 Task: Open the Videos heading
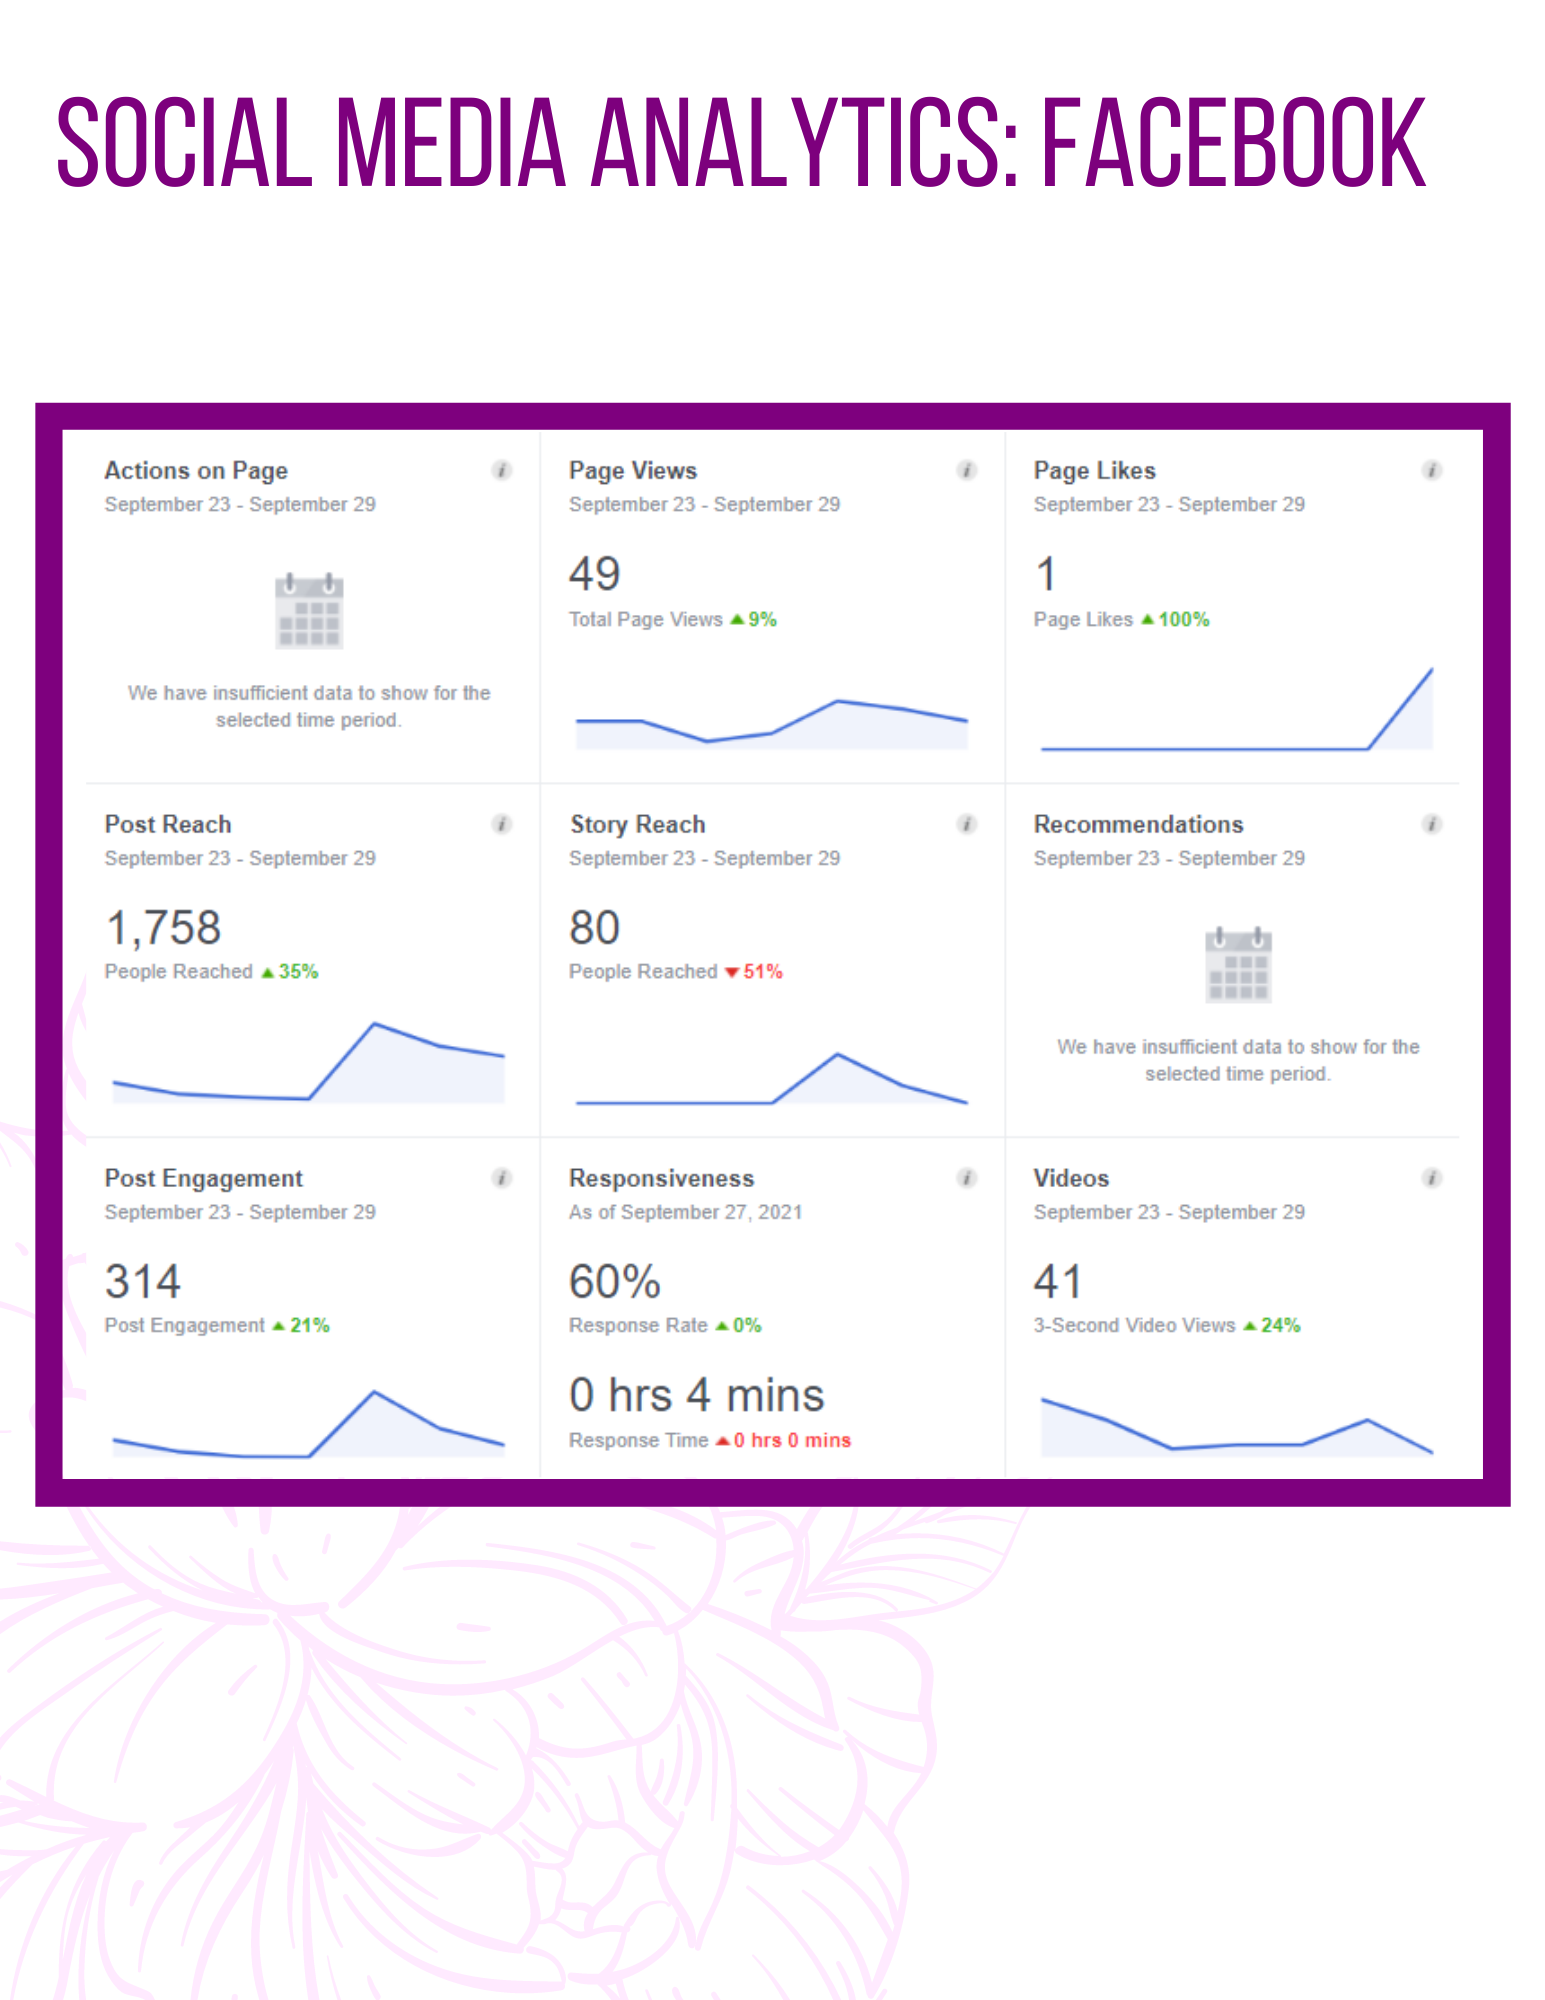(x=1071, y=1178)
